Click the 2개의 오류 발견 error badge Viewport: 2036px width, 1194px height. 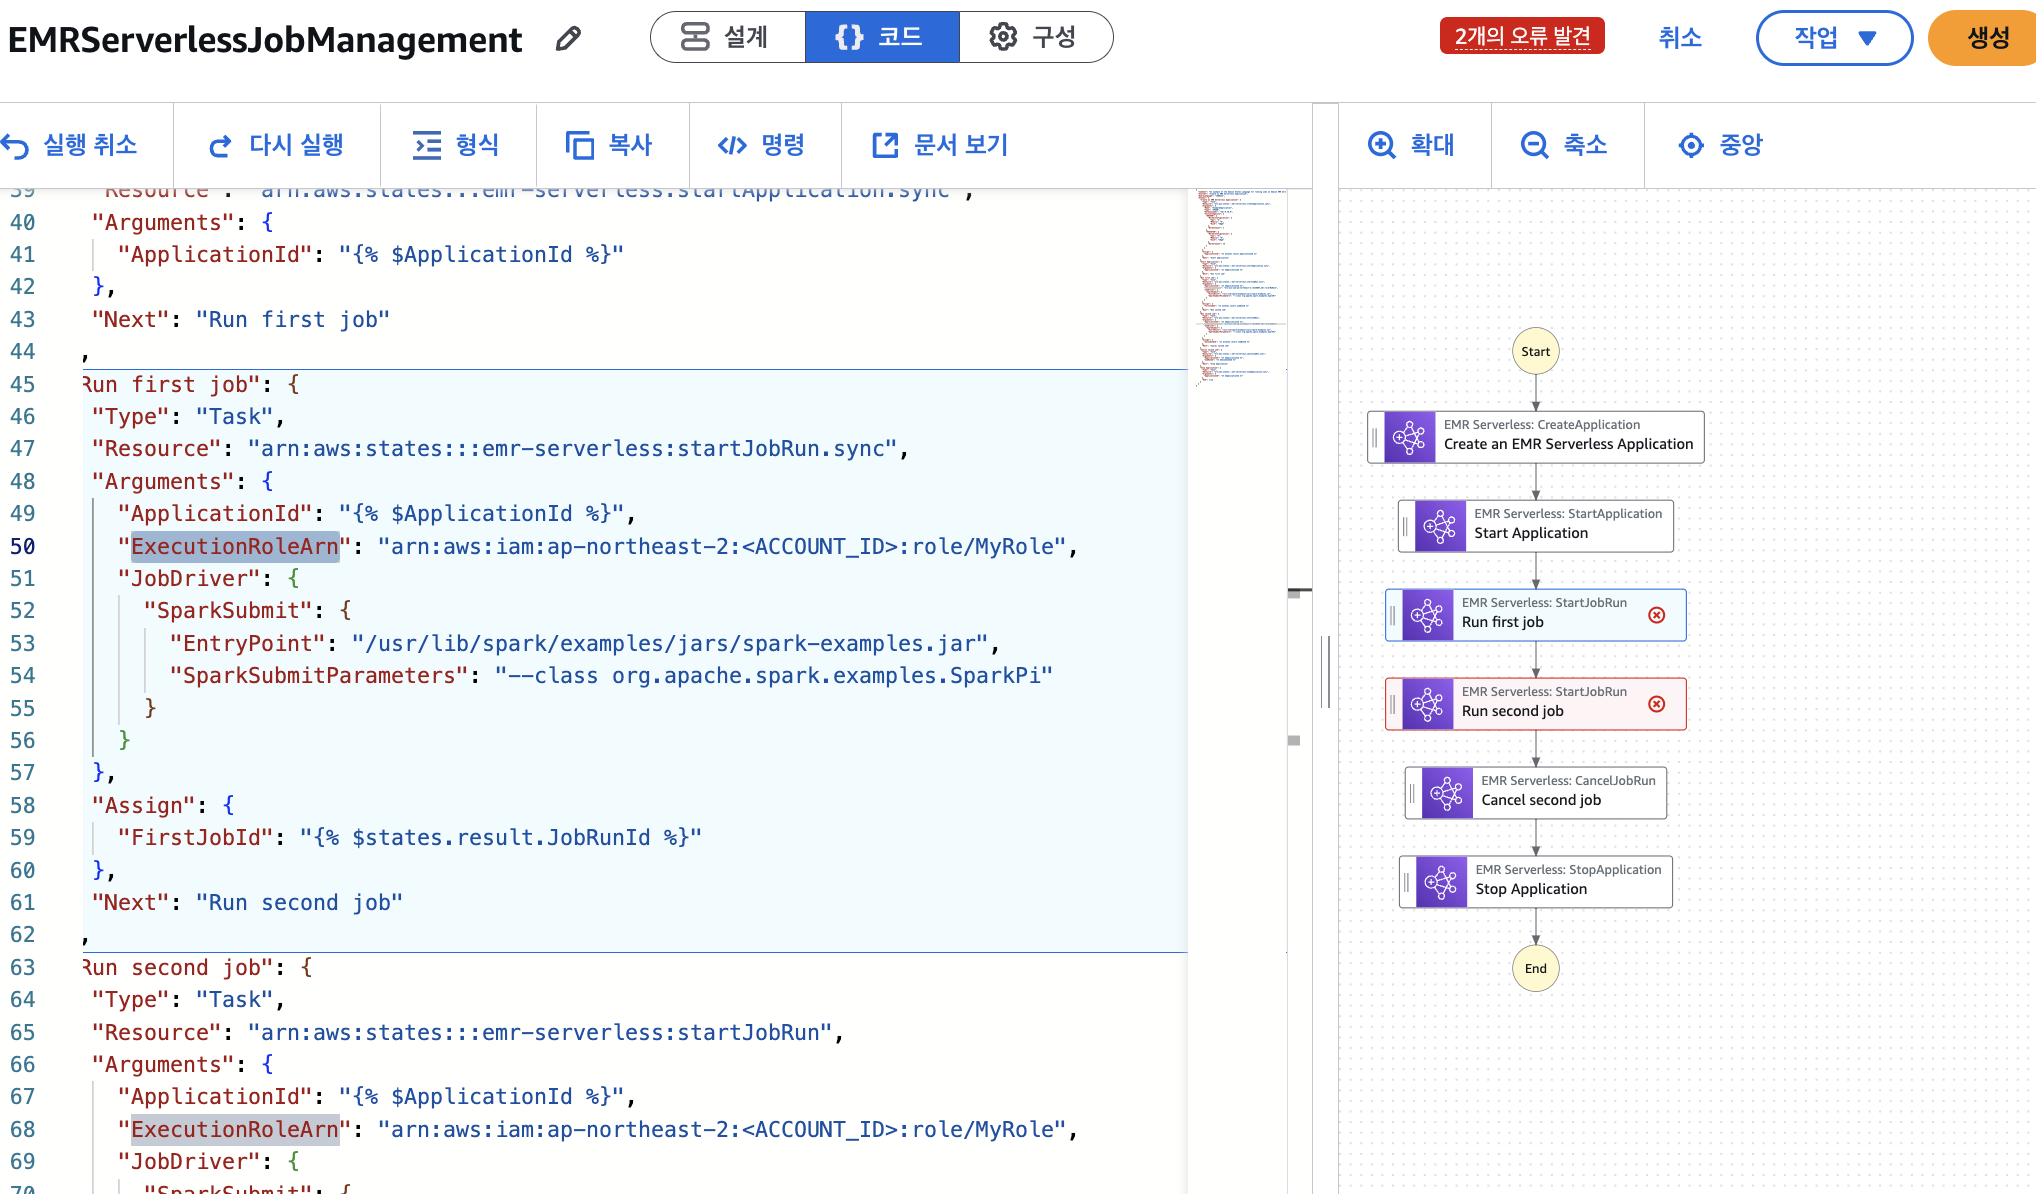point(1522,36)
